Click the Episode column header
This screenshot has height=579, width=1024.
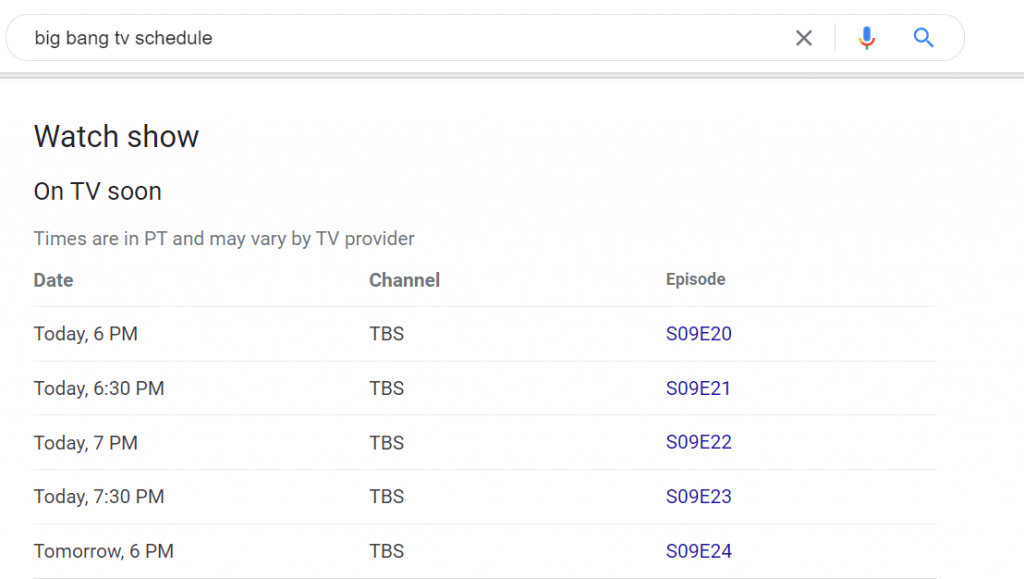(x=696, y=279)
